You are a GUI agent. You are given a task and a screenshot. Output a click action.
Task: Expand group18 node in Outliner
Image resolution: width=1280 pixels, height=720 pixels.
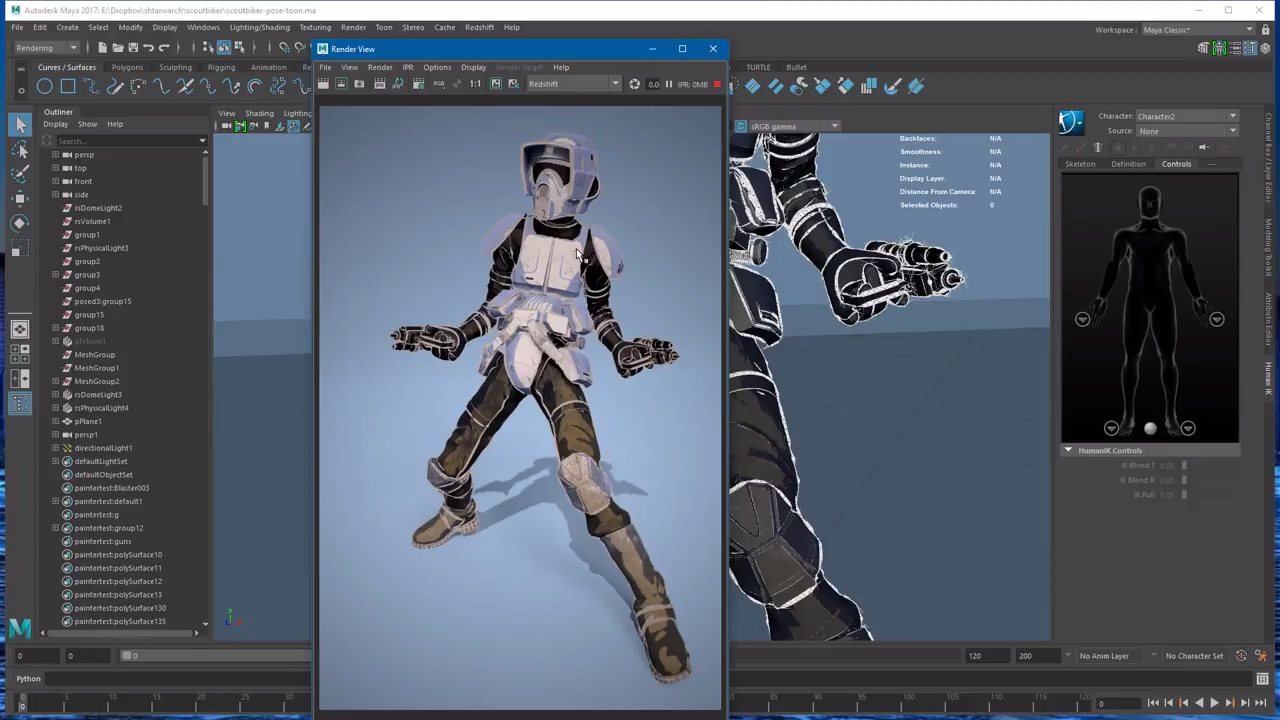point(56,328)
